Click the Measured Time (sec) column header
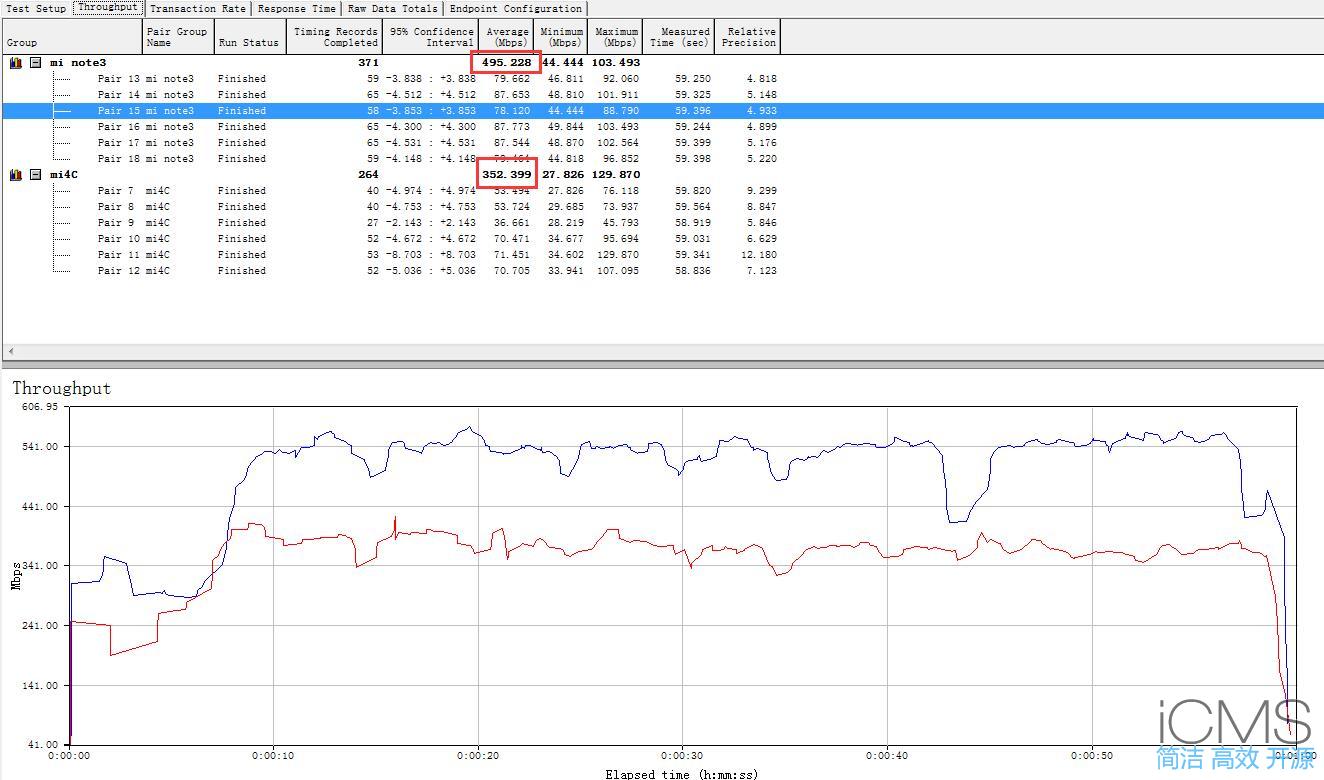This screenshot has width=1324, height=780. [678, 37]
